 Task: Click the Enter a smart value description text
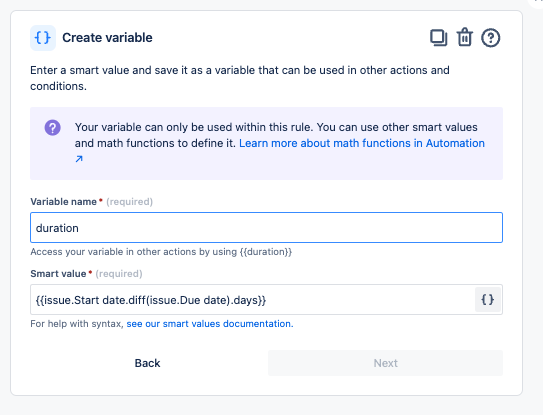(240, 78)
